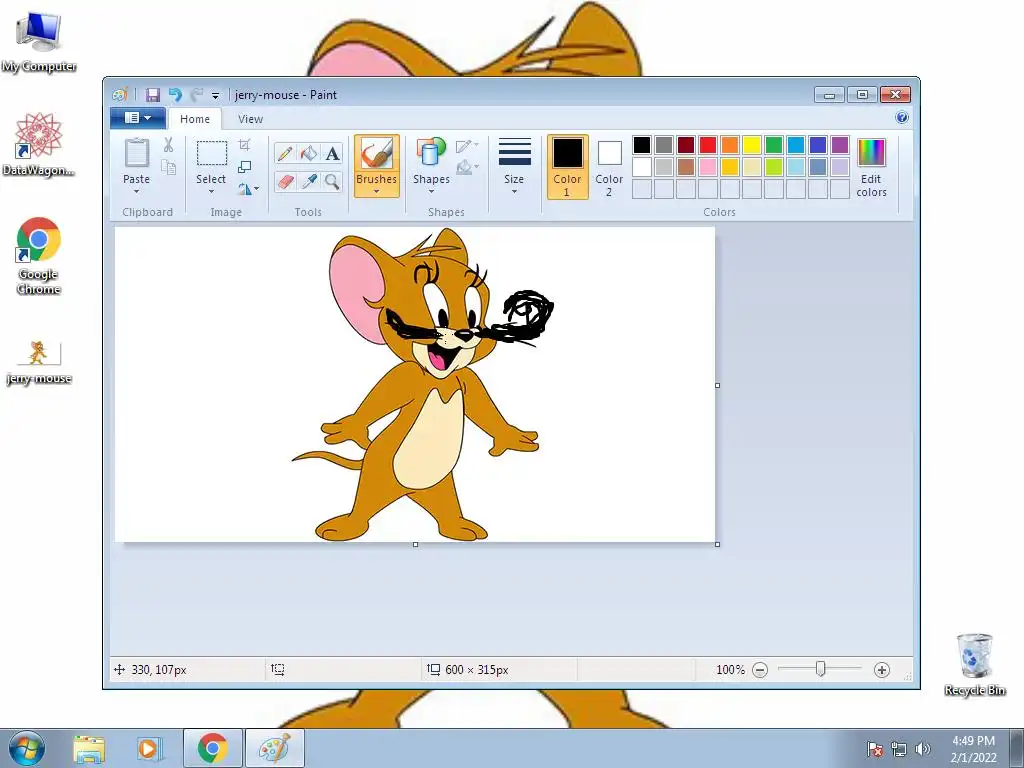Screen dimensions: 1024x768
Task: Open My Computer desktop icon
Action: tap(39, 41)
